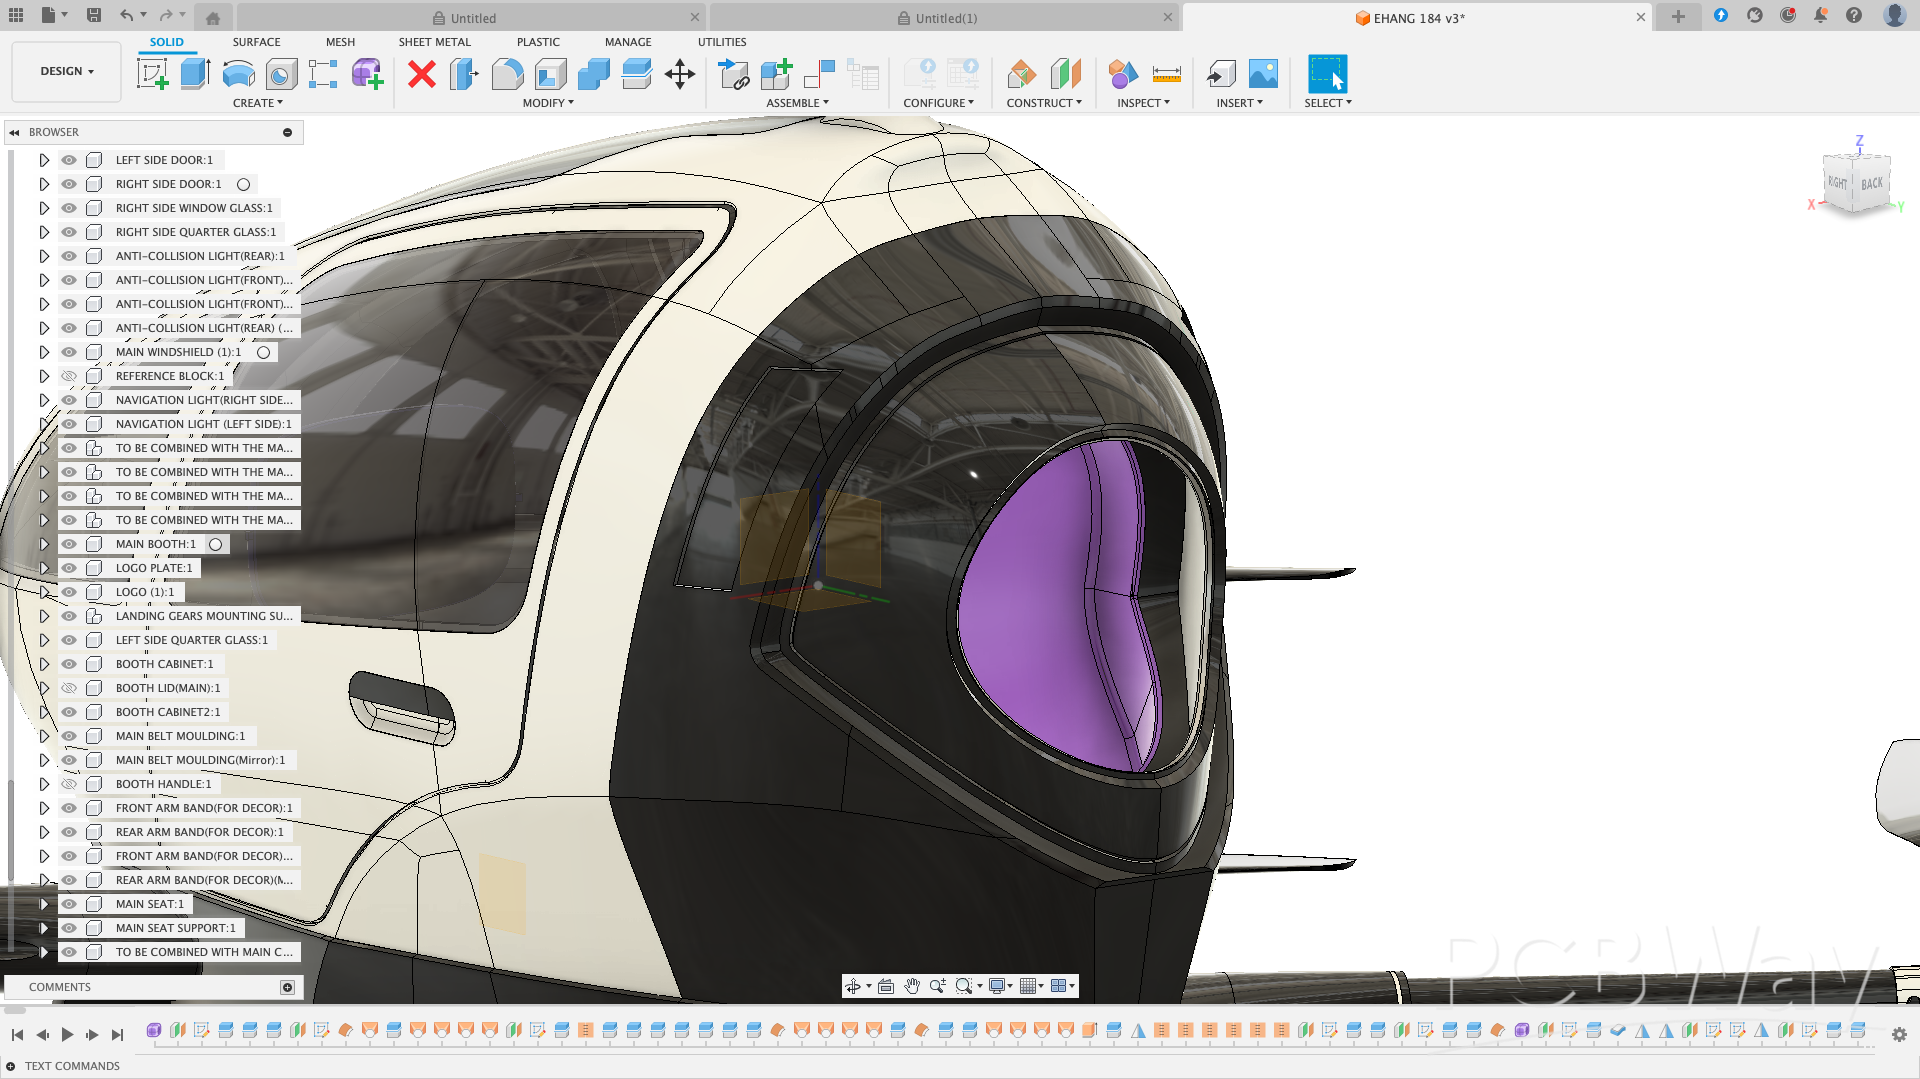Click the Create Sketch tool icon

(153, 74)
